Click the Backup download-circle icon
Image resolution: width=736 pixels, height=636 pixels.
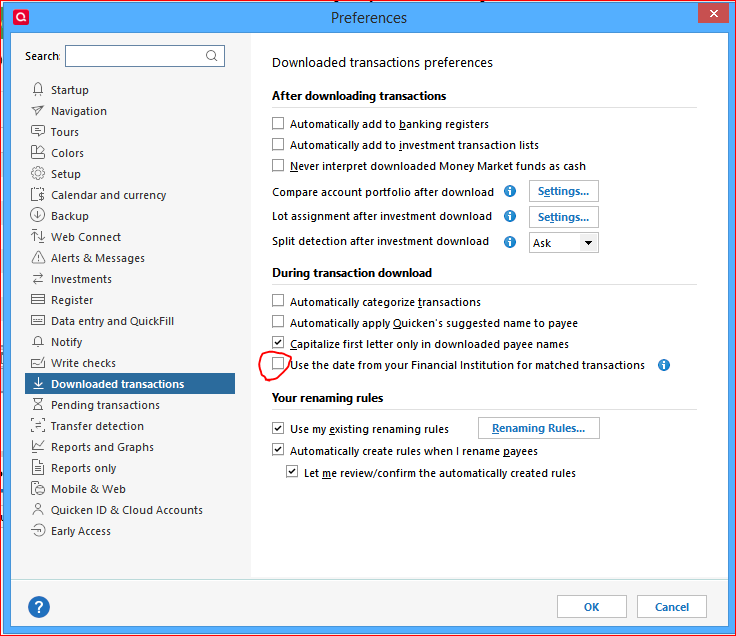tap(38, 215)
